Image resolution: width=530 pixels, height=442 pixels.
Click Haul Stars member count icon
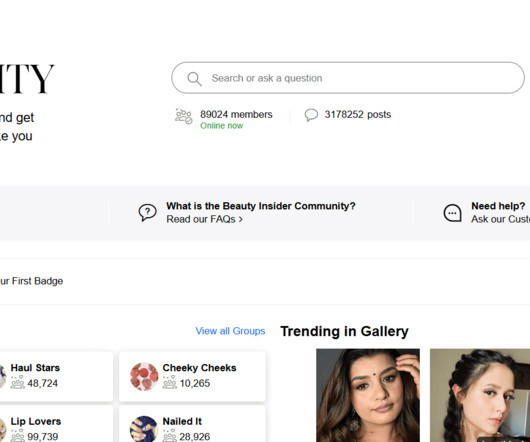coord(18,382)
